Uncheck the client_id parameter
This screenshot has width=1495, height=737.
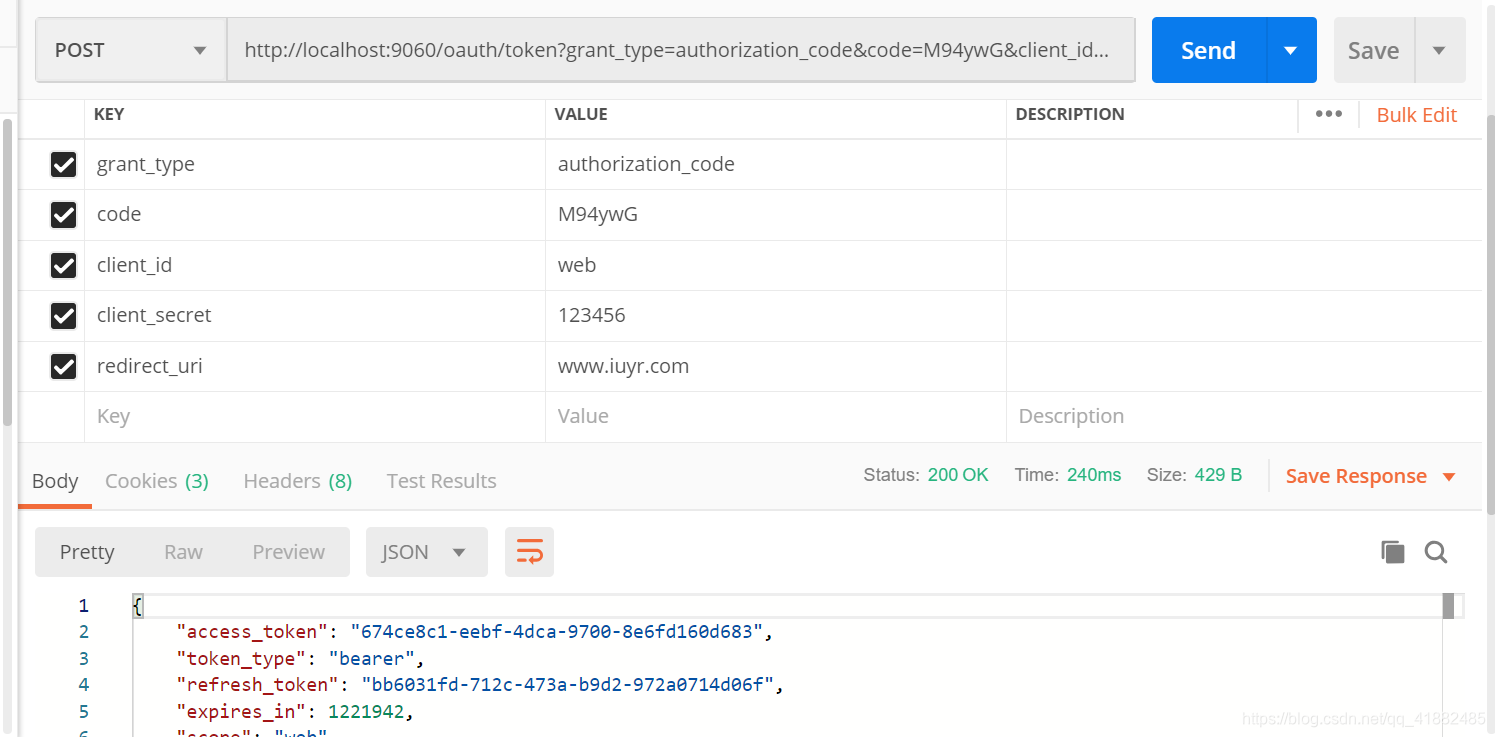point(63,265)
